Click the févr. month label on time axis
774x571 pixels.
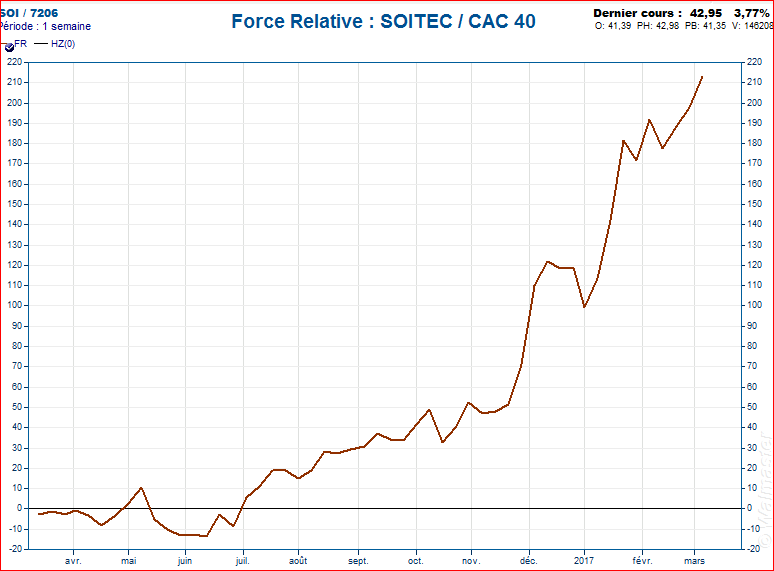tap(642, 561)
